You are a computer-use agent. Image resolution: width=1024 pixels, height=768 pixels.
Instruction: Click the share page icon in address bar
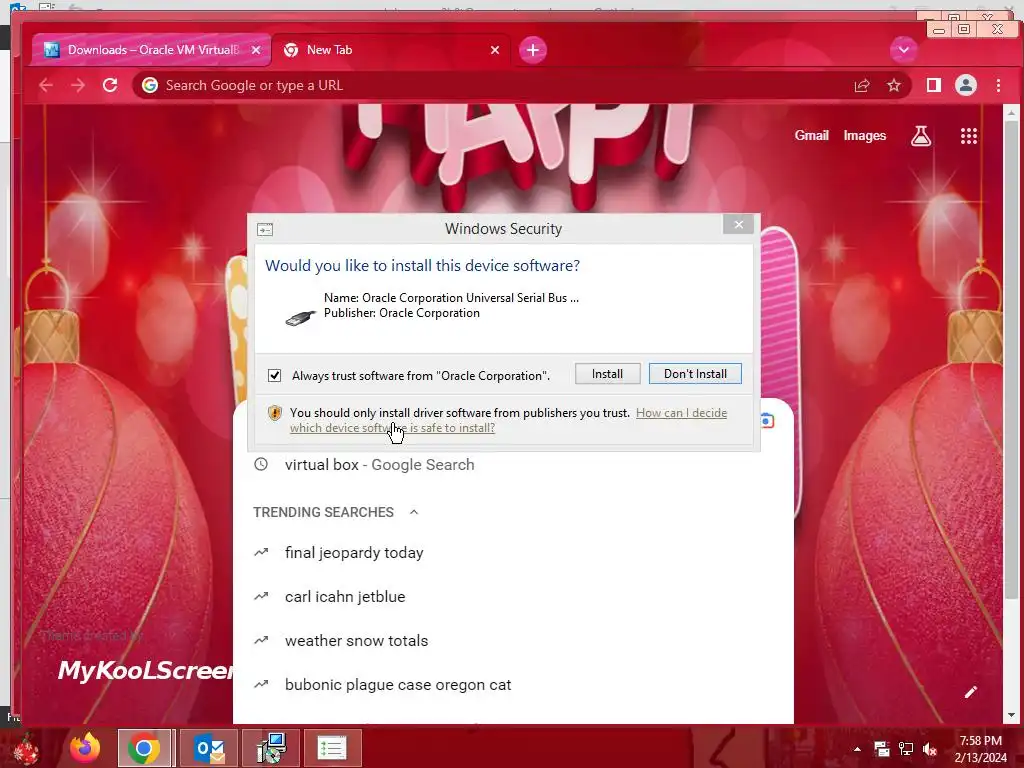(x=862, y=85)
